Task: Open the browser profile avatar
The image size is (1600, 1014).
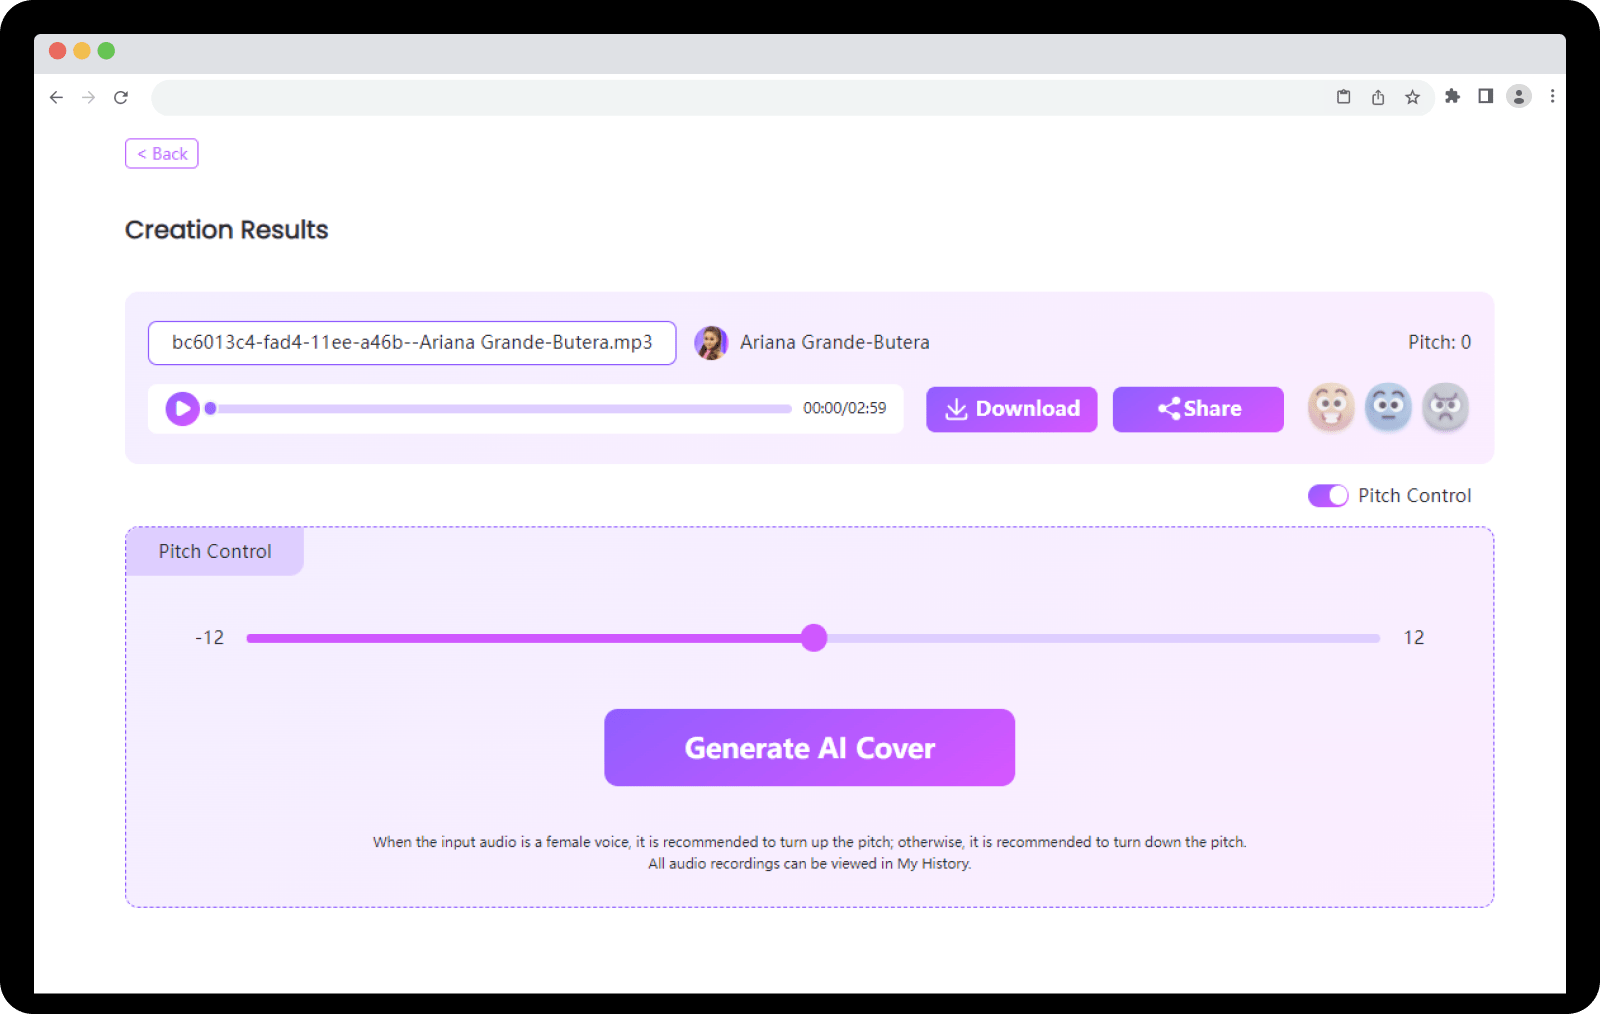Action: point(1519,96)
